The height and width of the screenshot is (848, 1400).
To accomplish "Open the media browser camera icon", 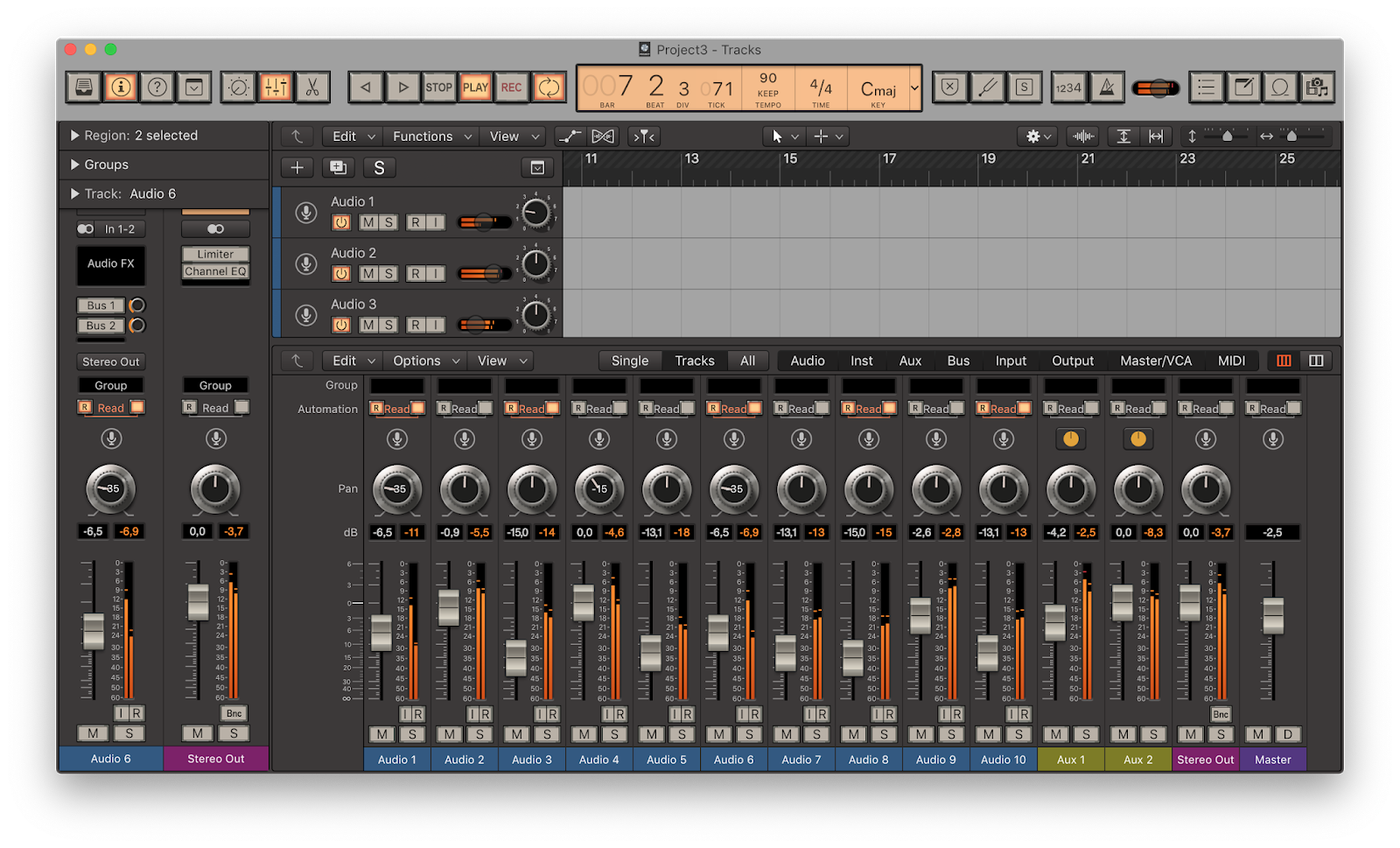I will [x=1317, y=87].
